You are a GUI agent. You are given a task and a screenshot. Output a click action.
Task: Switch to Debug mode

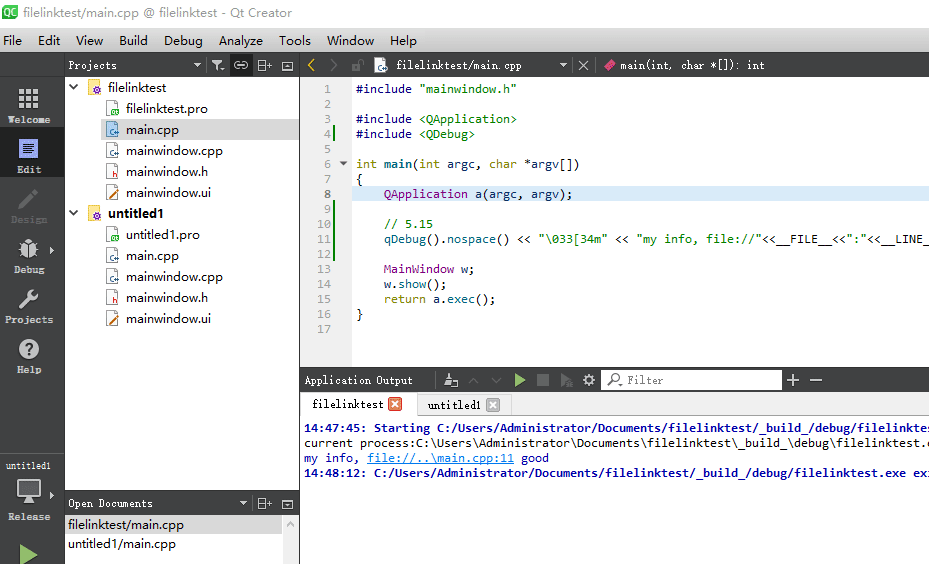tap(28, 255)
